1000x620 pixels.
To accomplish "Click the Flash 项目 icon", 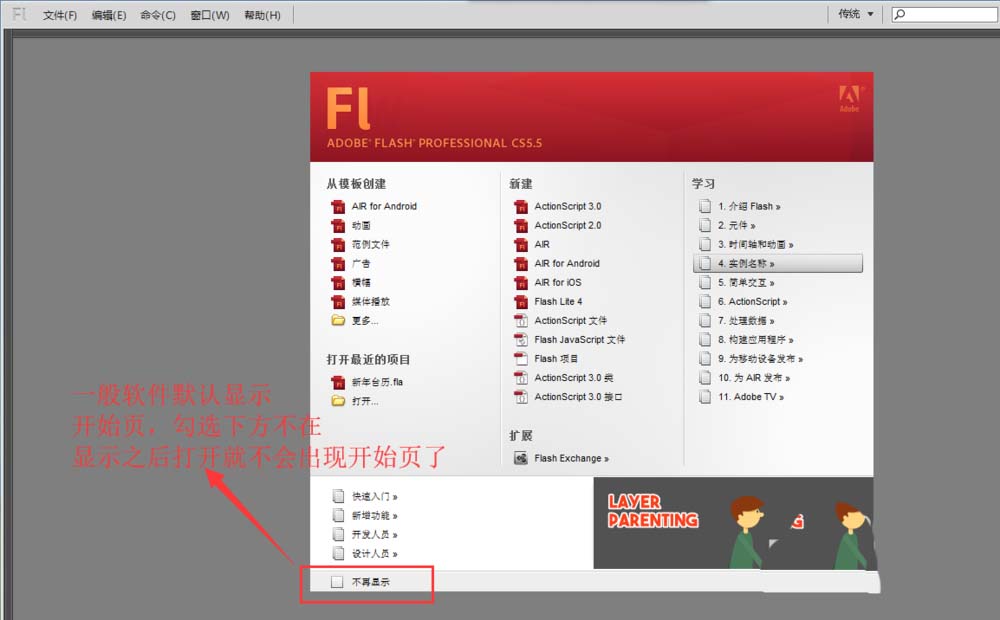I will 521,359.
